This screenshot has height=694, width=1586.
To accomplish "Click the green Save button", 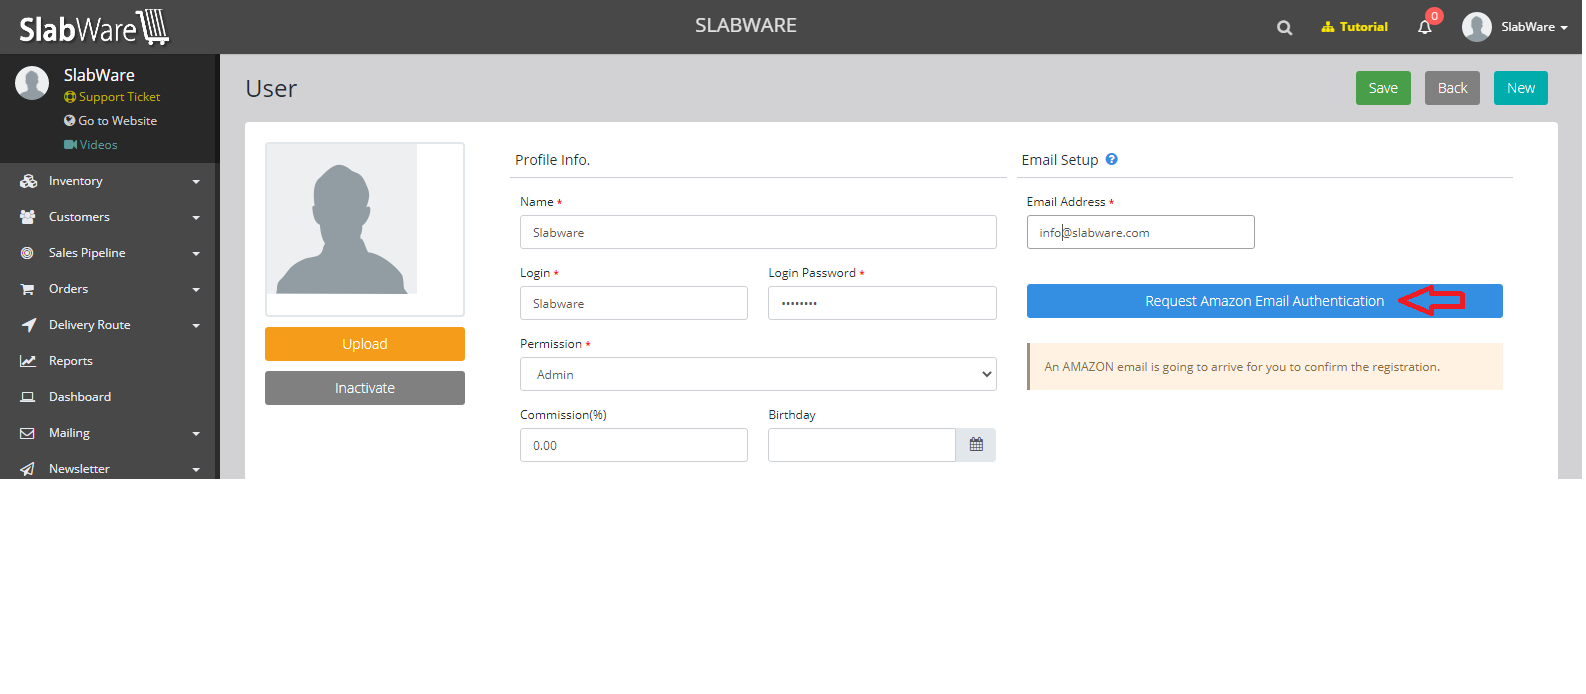I will click(x=1383, y=88).
